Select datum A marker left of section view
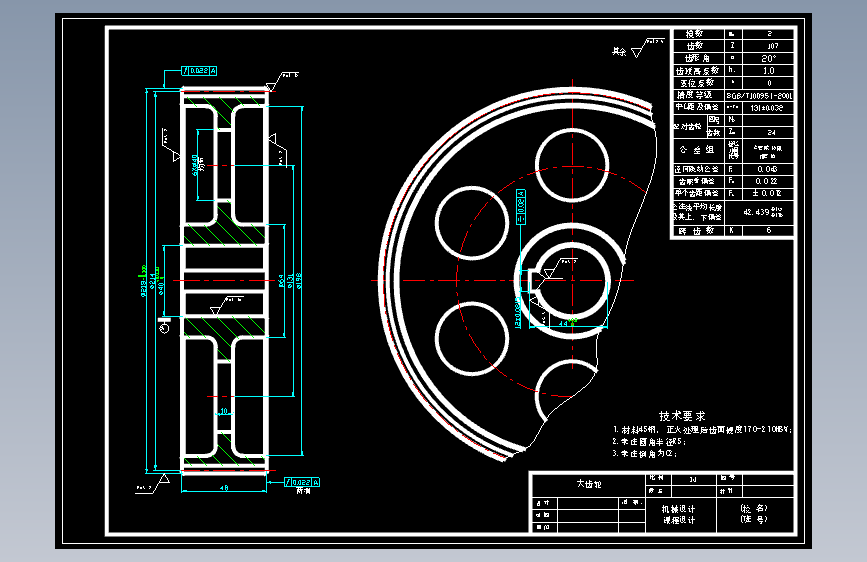 tap(164, 325)
